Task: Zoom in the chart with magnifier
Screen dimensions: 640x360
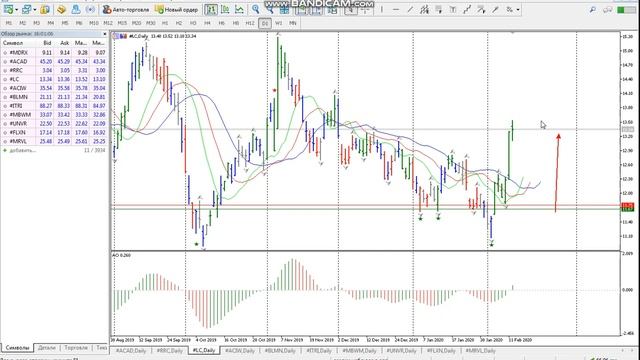Action: (256, 9)
